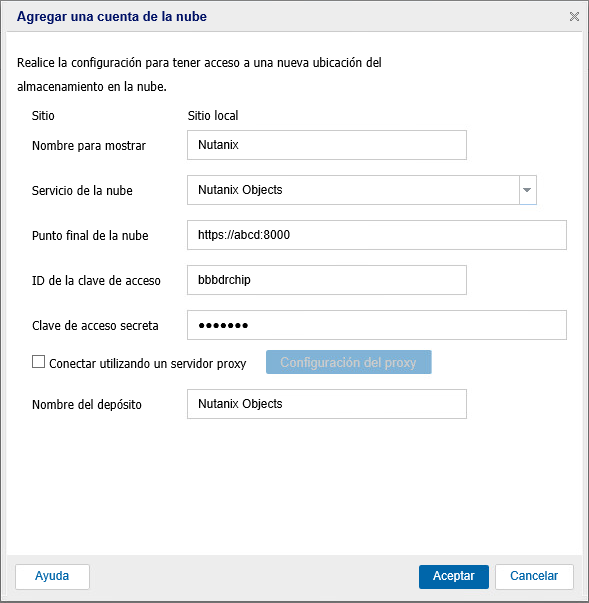The height and width of the screenshot is (603, 589).
Task: Expand the Servicio de la nube dropdown arrow
Action: coord(527,190)
